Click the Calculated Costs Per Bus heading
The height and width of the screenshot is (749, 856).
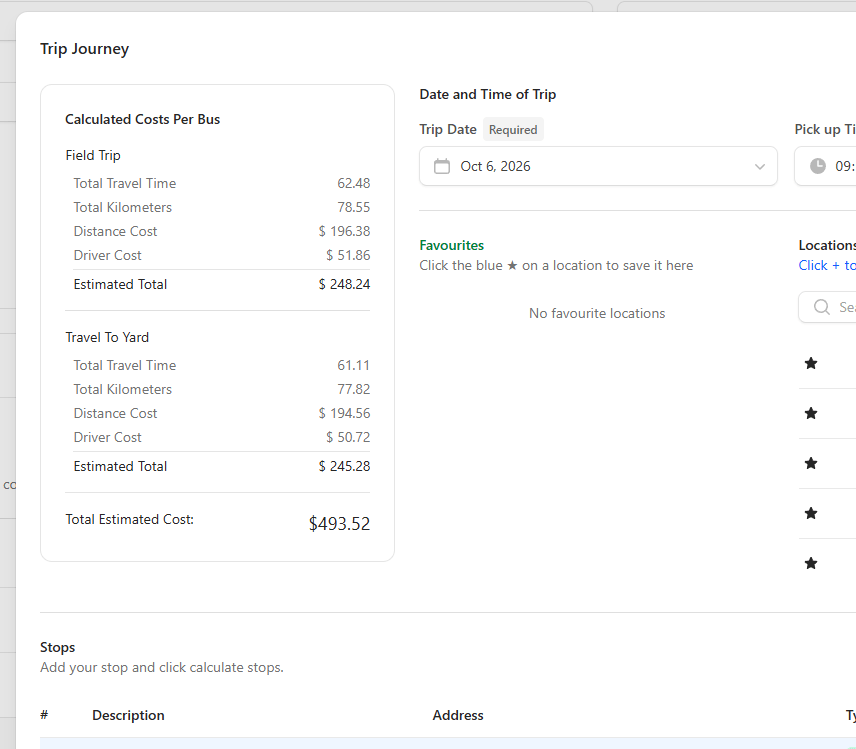(x=142, y=120)
